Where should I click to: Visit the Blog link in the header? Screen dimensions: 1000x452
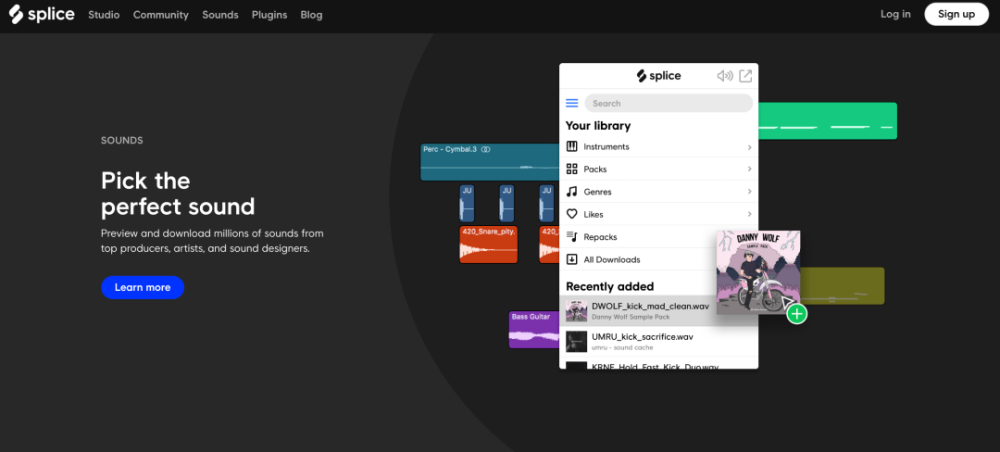pos(311,15)
